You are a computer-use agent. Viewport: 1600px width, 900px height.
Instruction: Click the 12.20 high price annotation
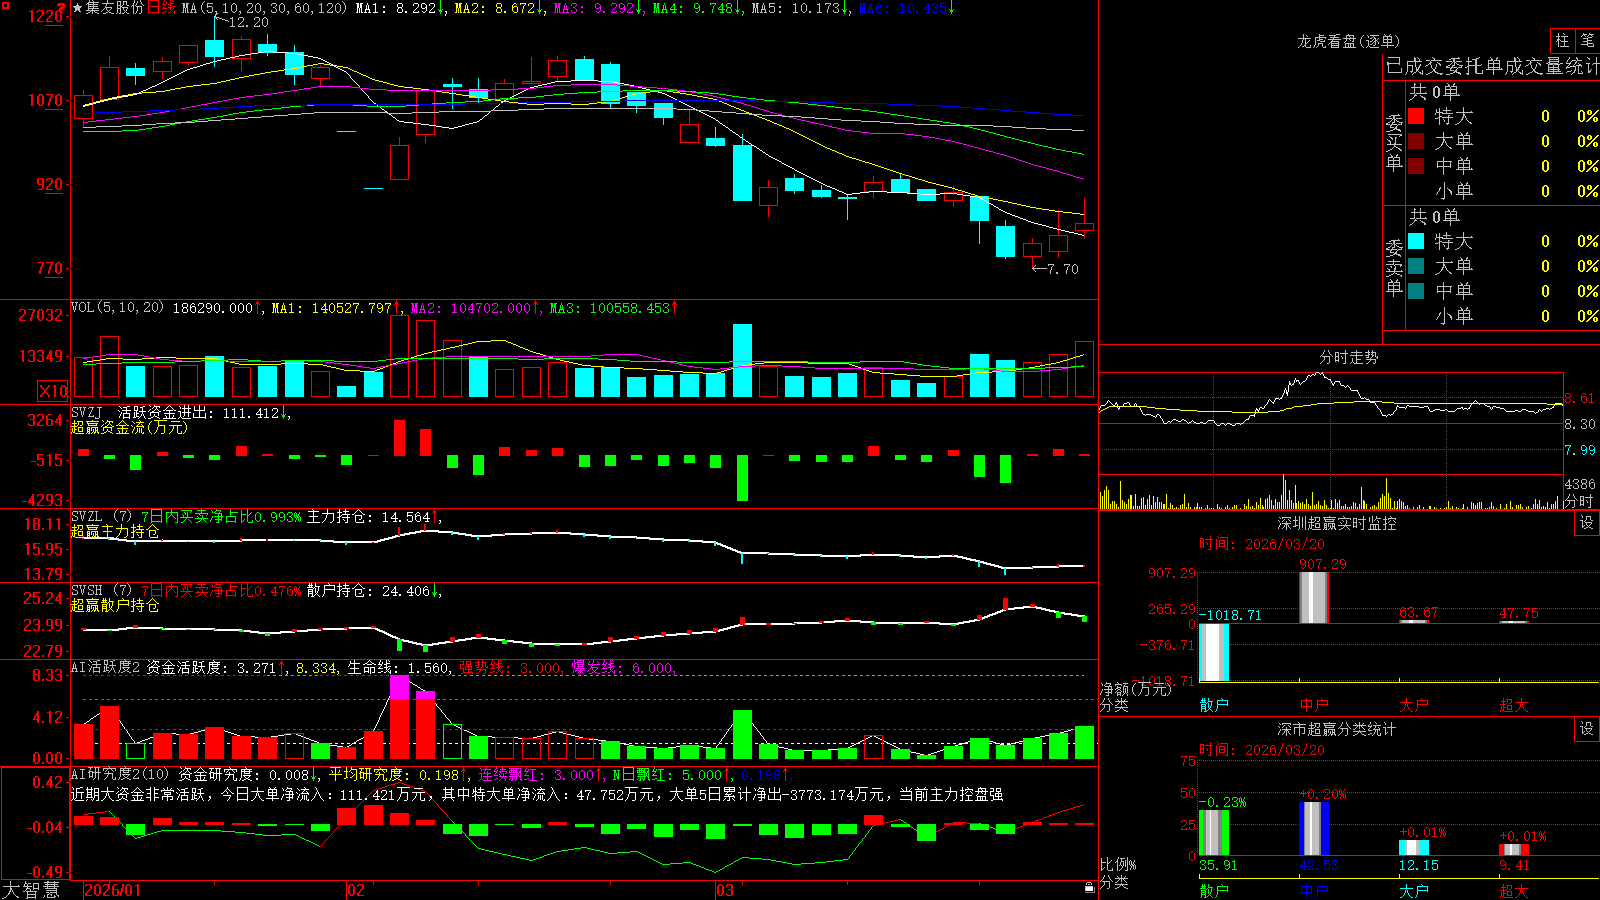pos(248,22)
